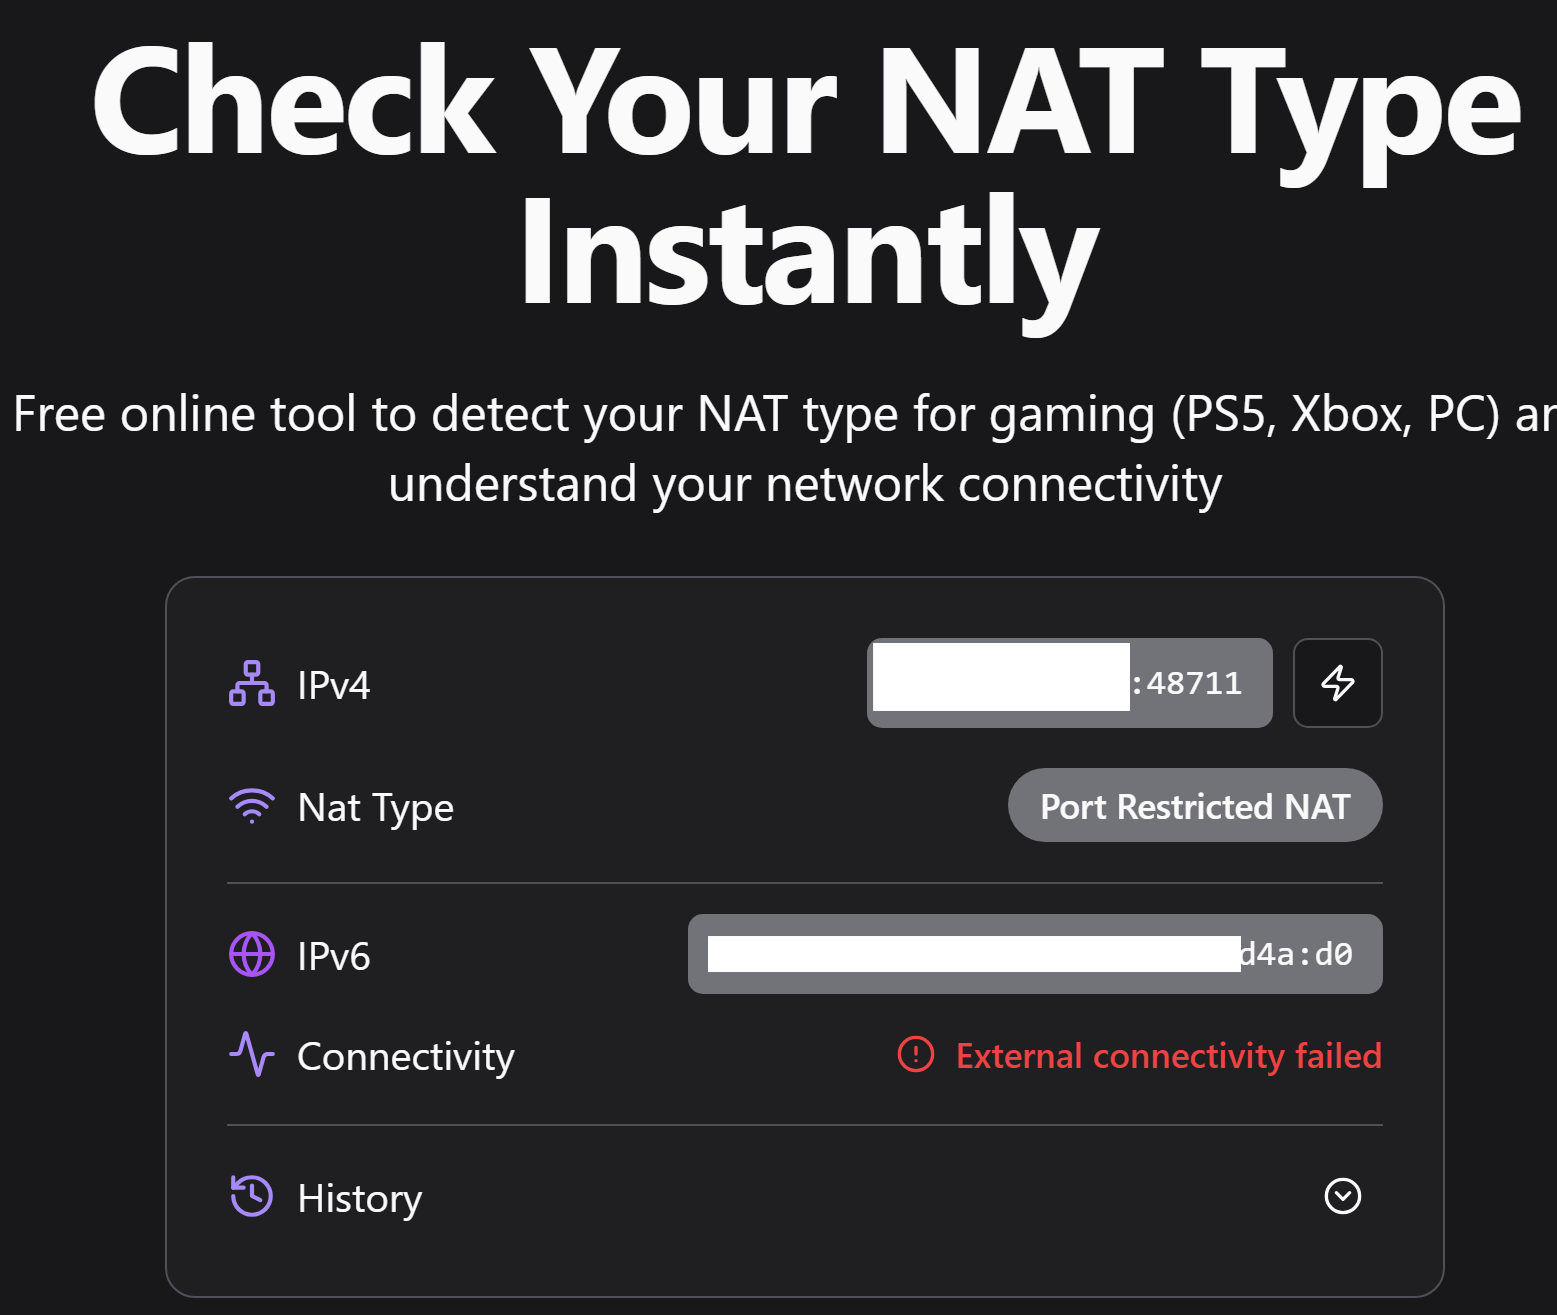
Task: Click the IPv4 network icon
Action: tap(251, 684)
